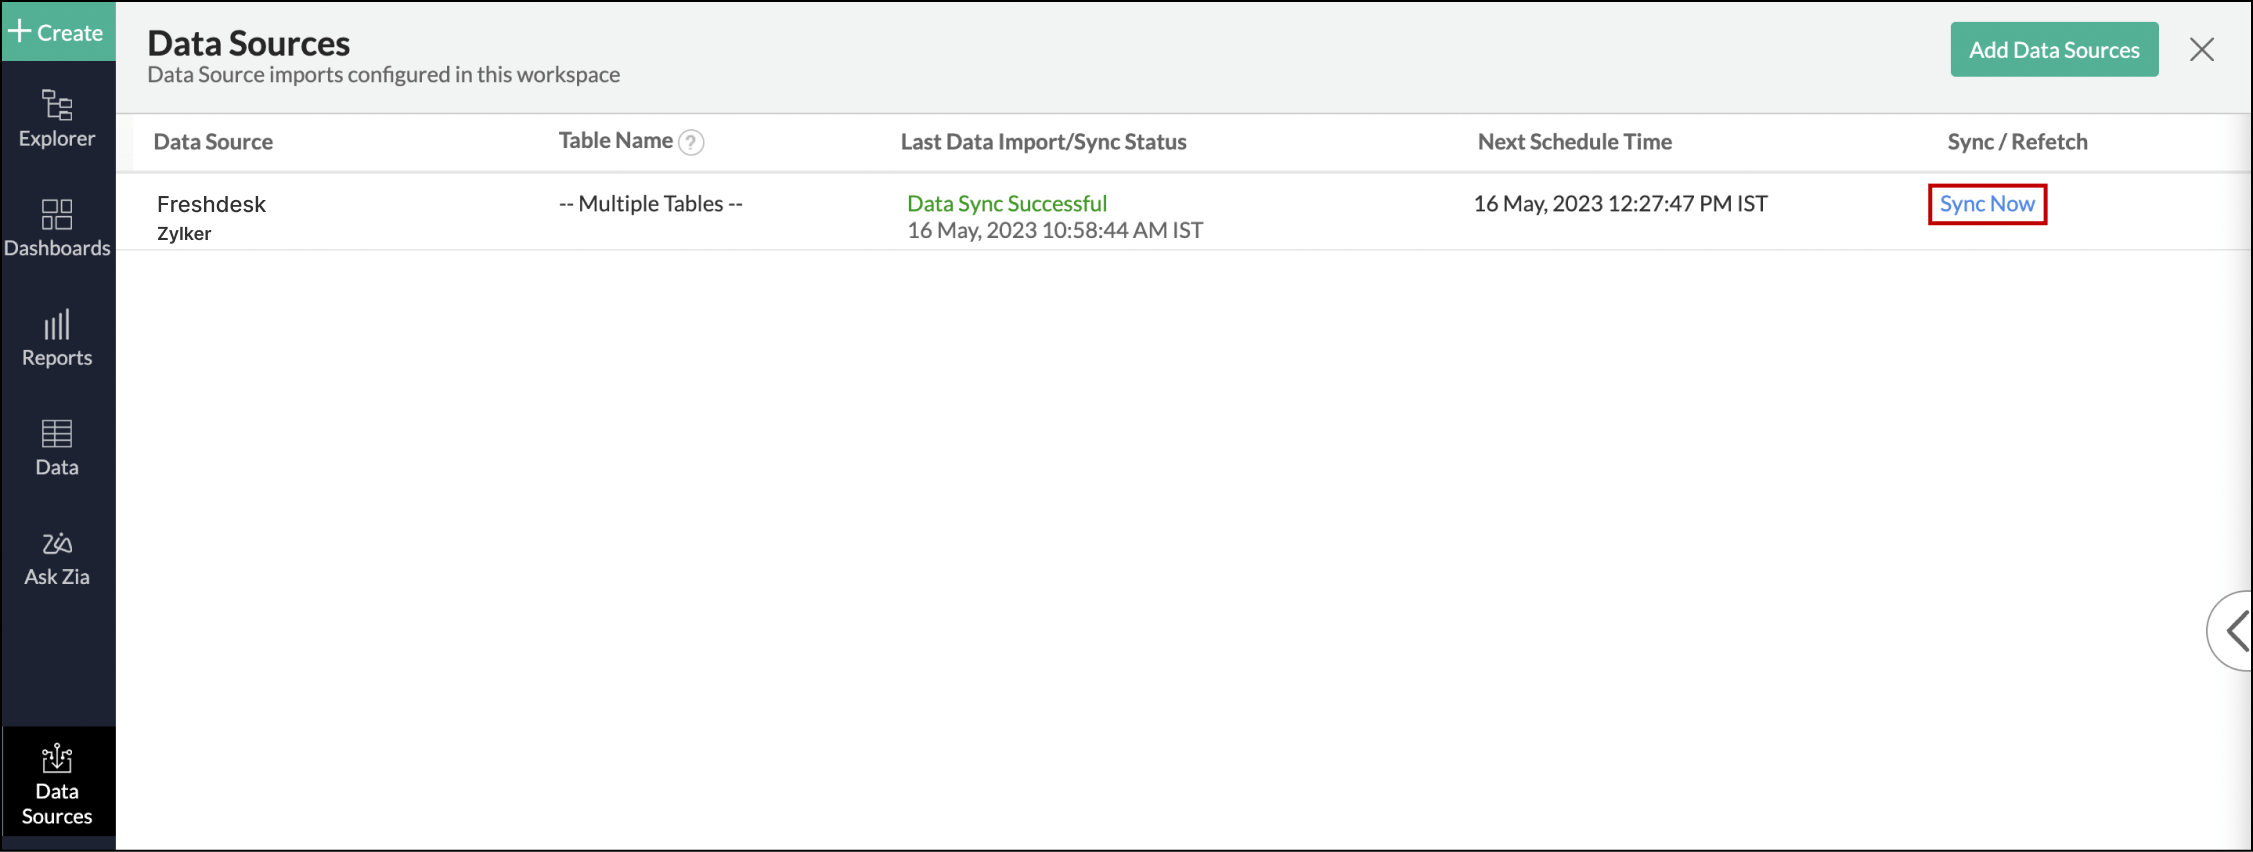The width and height of the screenshot is (2253, 852).
Task: Click the Last Data Import/Sync Status header
Action: click(1043, 142)
